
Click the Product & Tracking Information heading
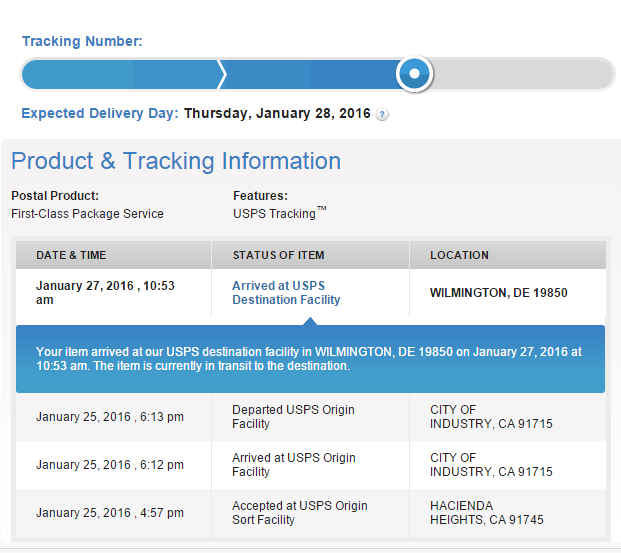[x=176, y=161]
